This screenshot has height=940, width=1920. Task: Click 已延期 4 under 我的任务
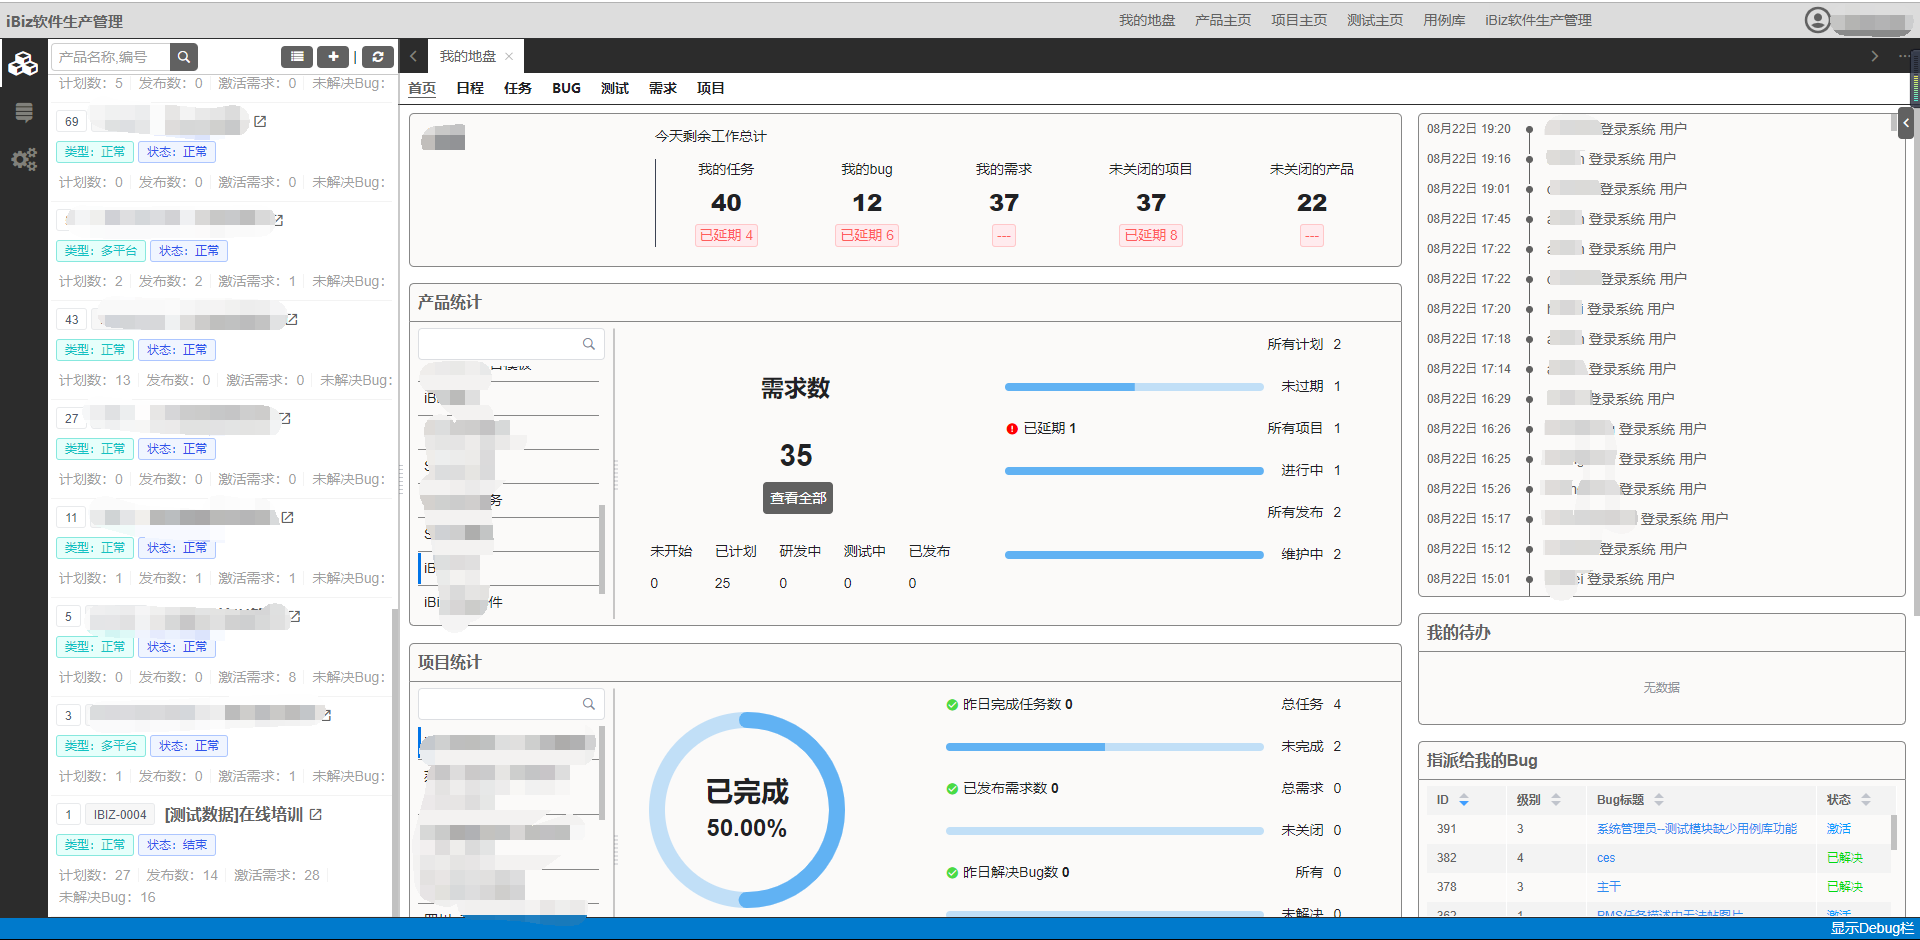(x=726, y=235)
